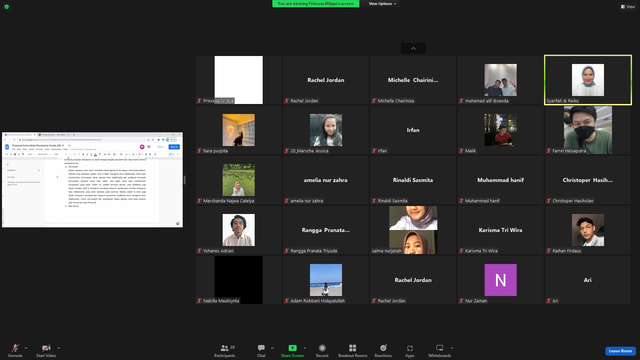Expand arrow next to Whiteboards
This screenshot has height=360, width=640.
pos(452,348)
